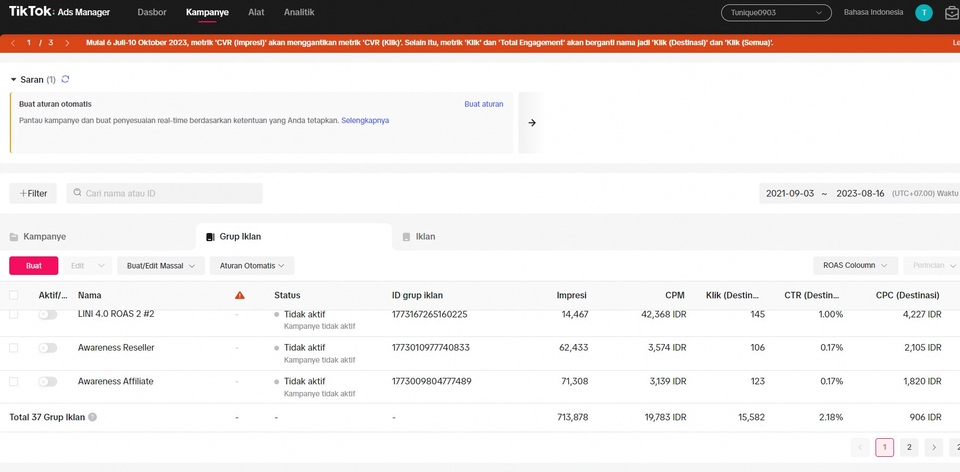This screenshot has width=960, height=472.
Task: Go to next announcement banner arrow
Action: [x=67, y=43]
